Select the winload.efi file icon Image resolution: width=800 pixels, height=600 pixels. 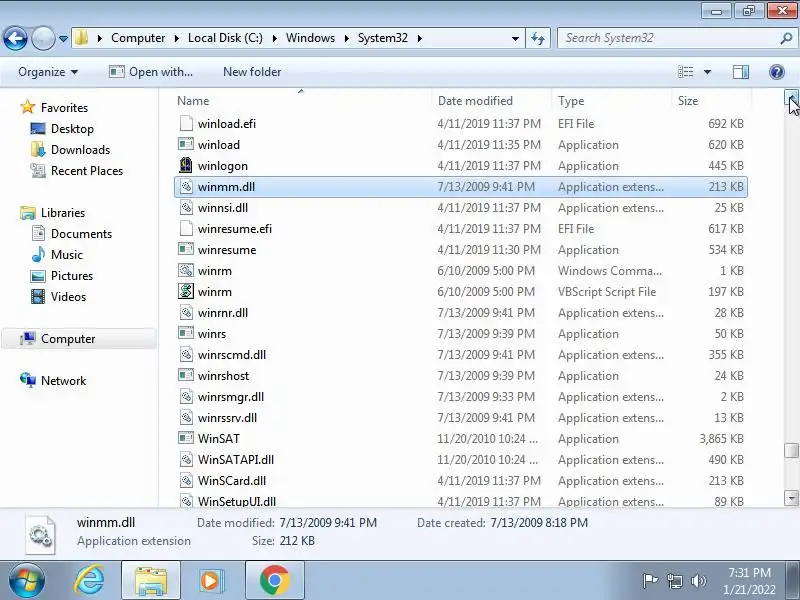click(x=186, y=123)
